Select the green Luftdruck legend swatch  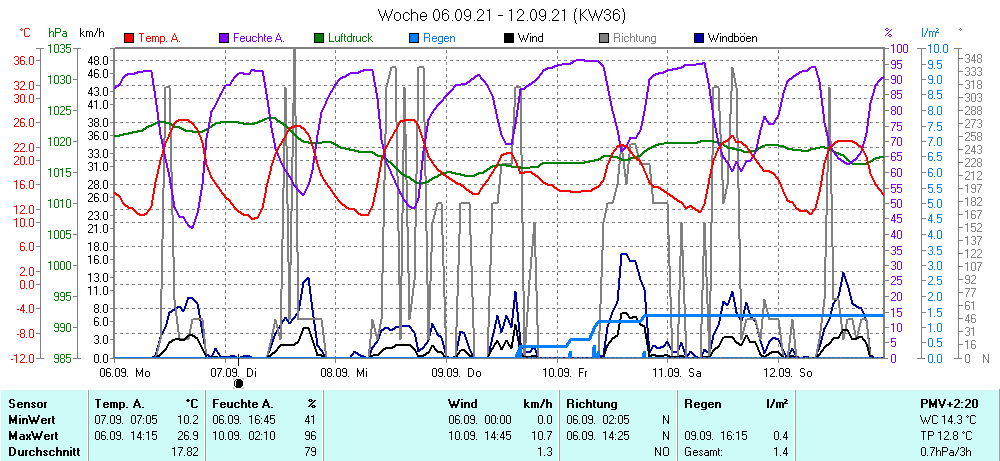319,38
